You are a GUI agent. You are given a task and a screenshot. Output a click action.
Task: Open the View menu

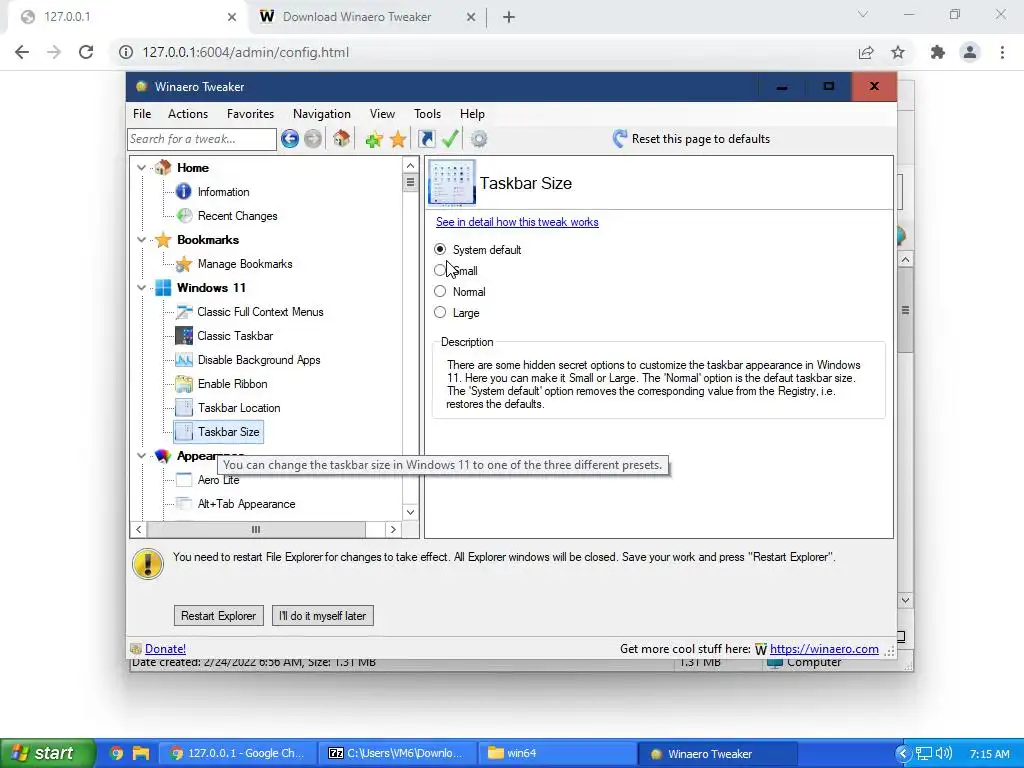382,114
